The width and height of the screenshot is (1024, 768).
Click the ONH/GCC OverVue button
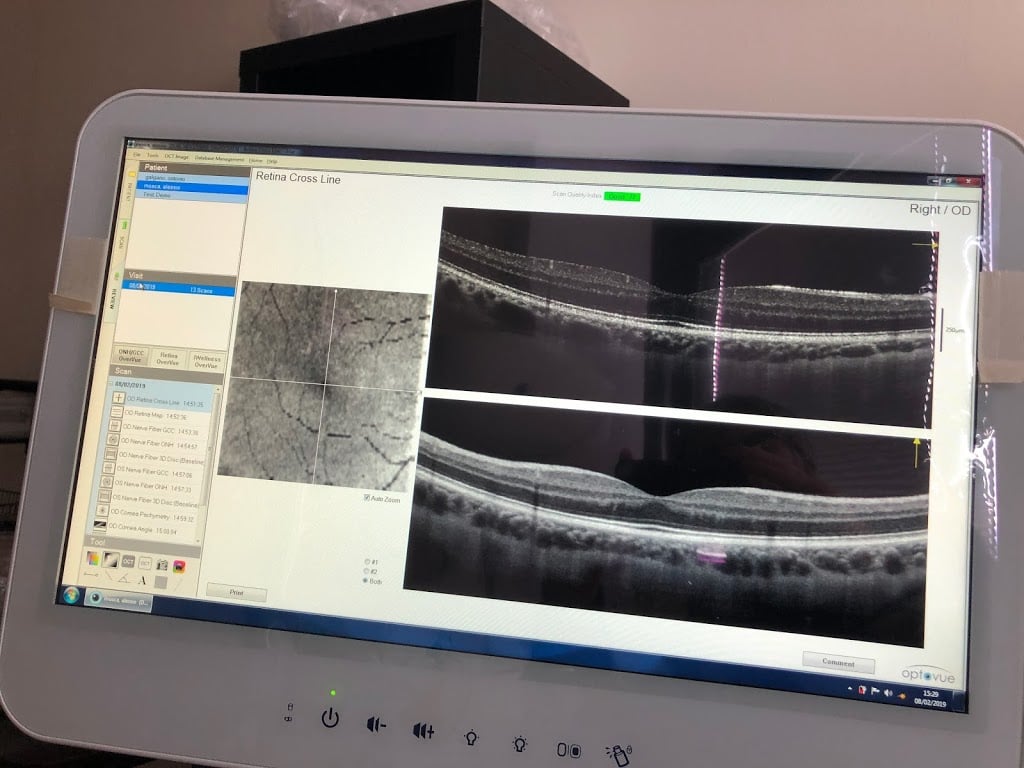[130, 355]
